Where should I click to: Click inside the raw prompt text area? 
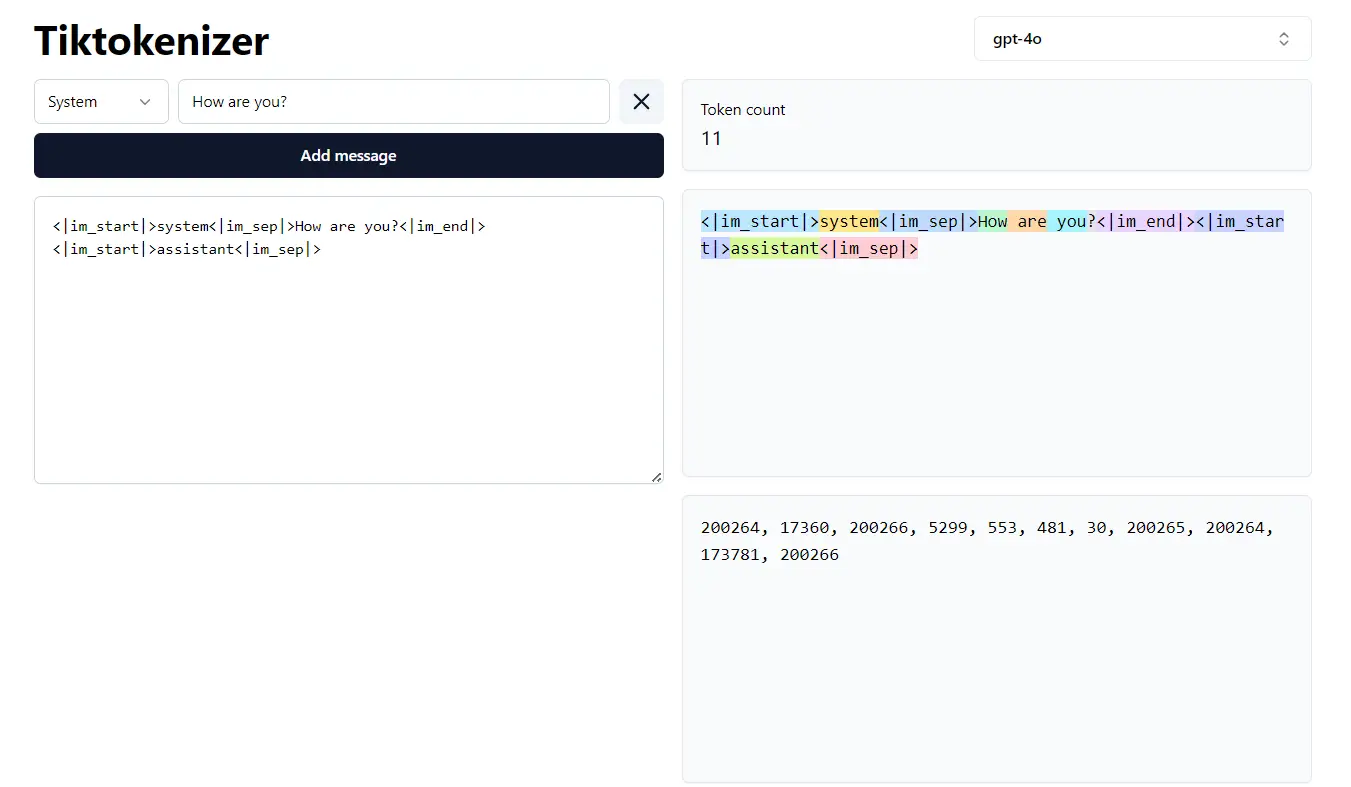click(x=348, y=360)
